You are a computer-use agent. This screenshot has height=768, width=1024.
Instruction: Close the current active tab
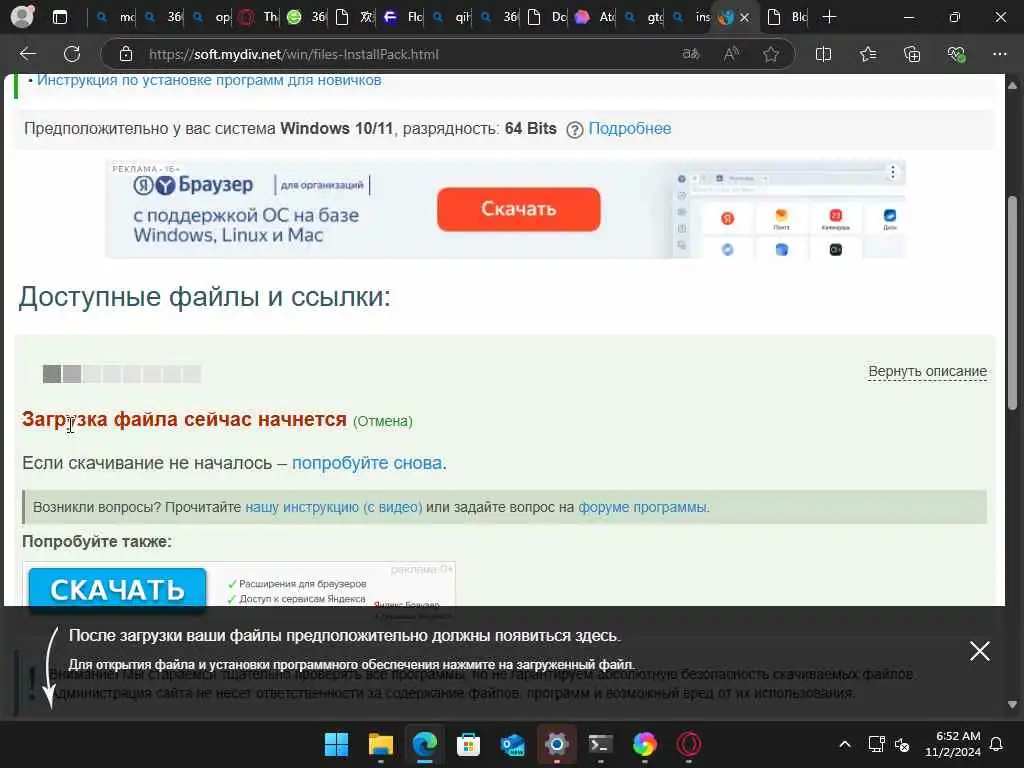pyautogui.click(x=744, y=17)
